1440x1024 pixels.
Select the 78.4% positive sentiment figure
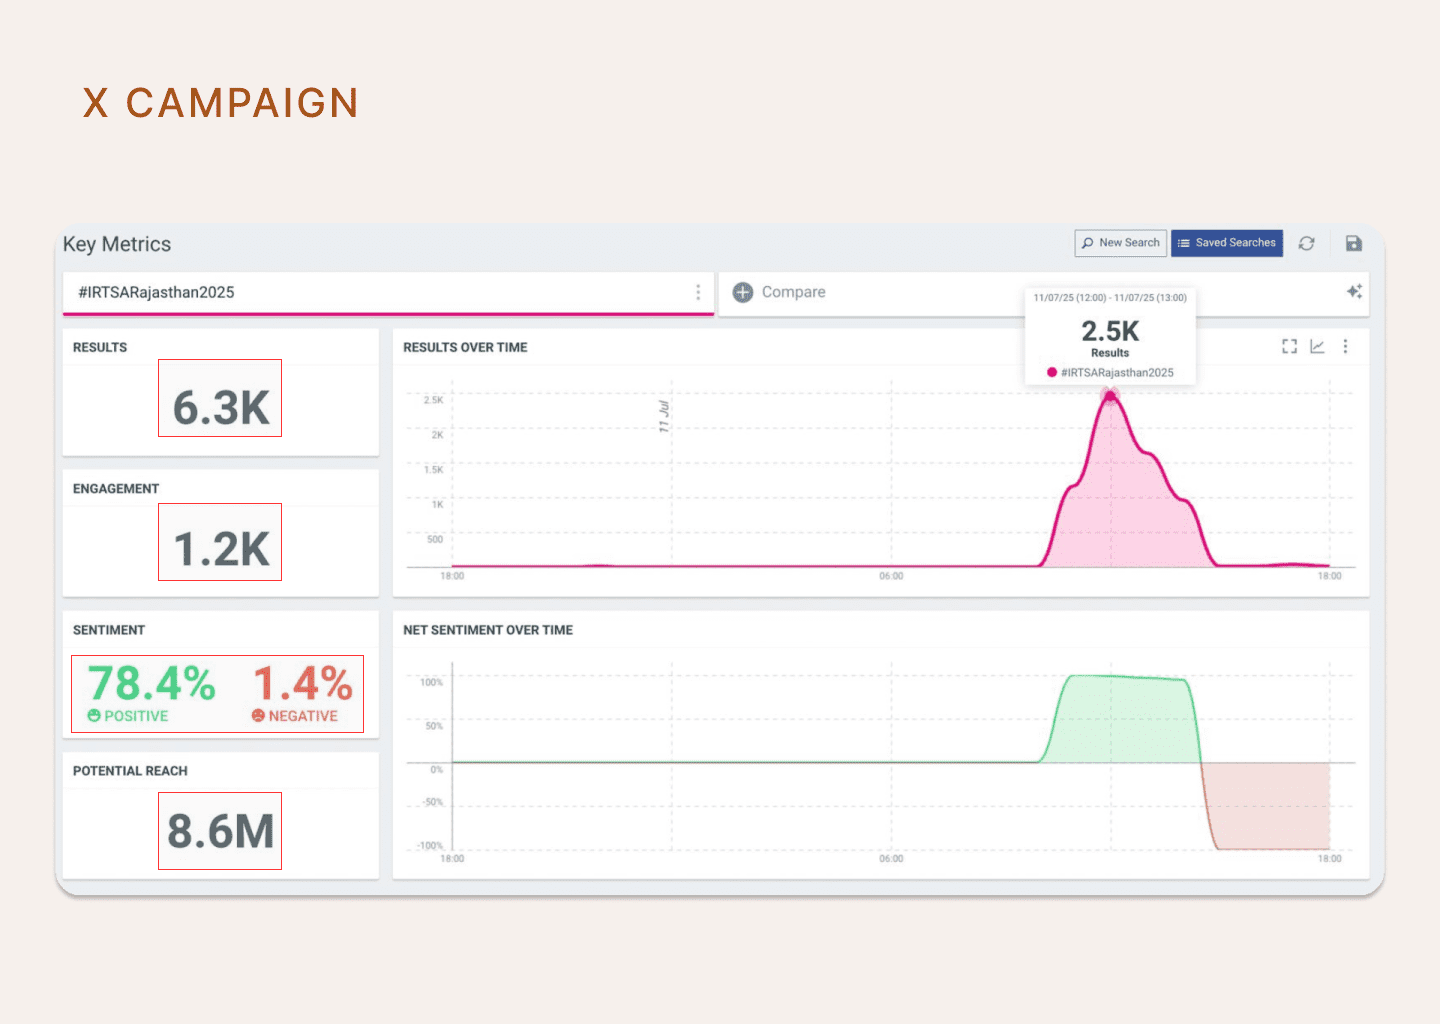click(x=152, y=684)
